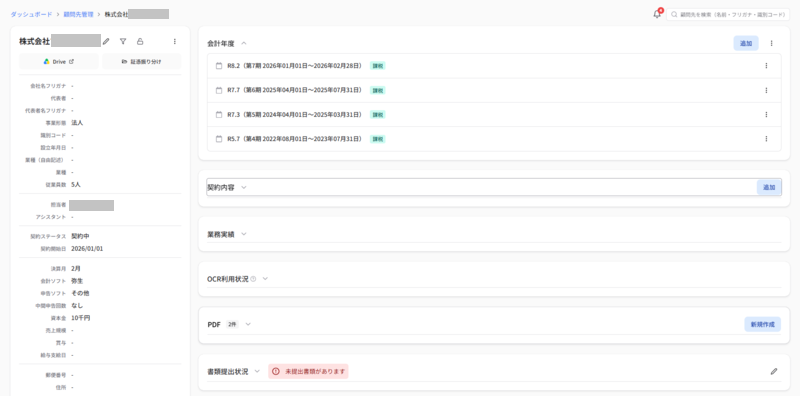The height and width of the screenshot is (396, 800).
Task: Click 追加 button in 会計年度
Action: (x=746, y=43)
